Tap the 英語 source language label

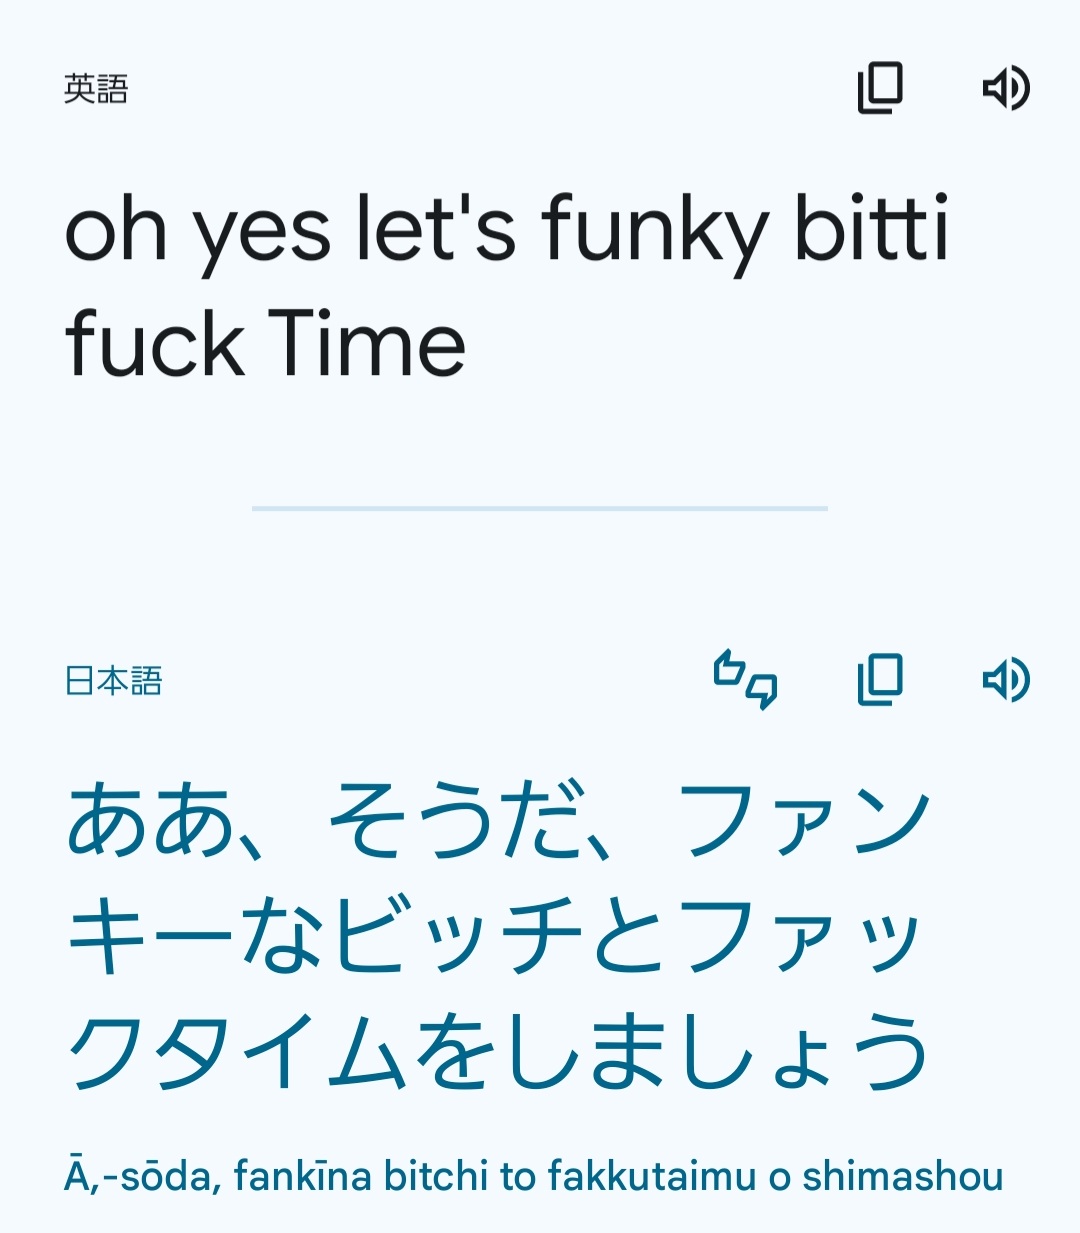click(x=96, y=89)
